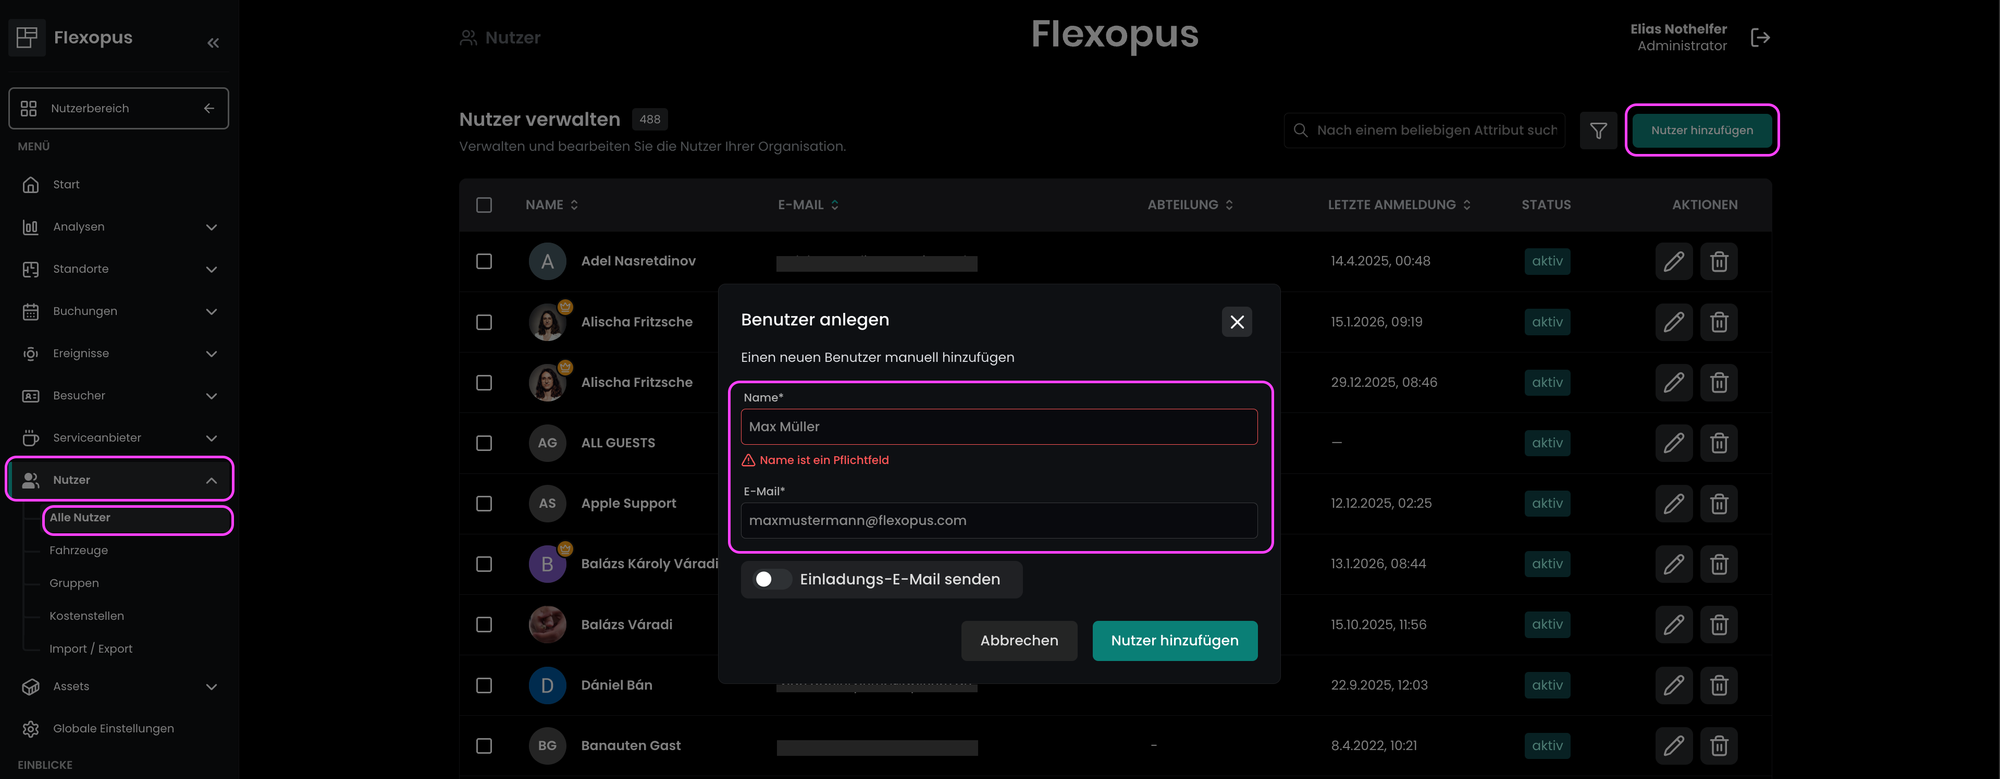Screen dimensions: 2000x779
Task: Click the filter funnel icon
Action: coord(1598,131)
